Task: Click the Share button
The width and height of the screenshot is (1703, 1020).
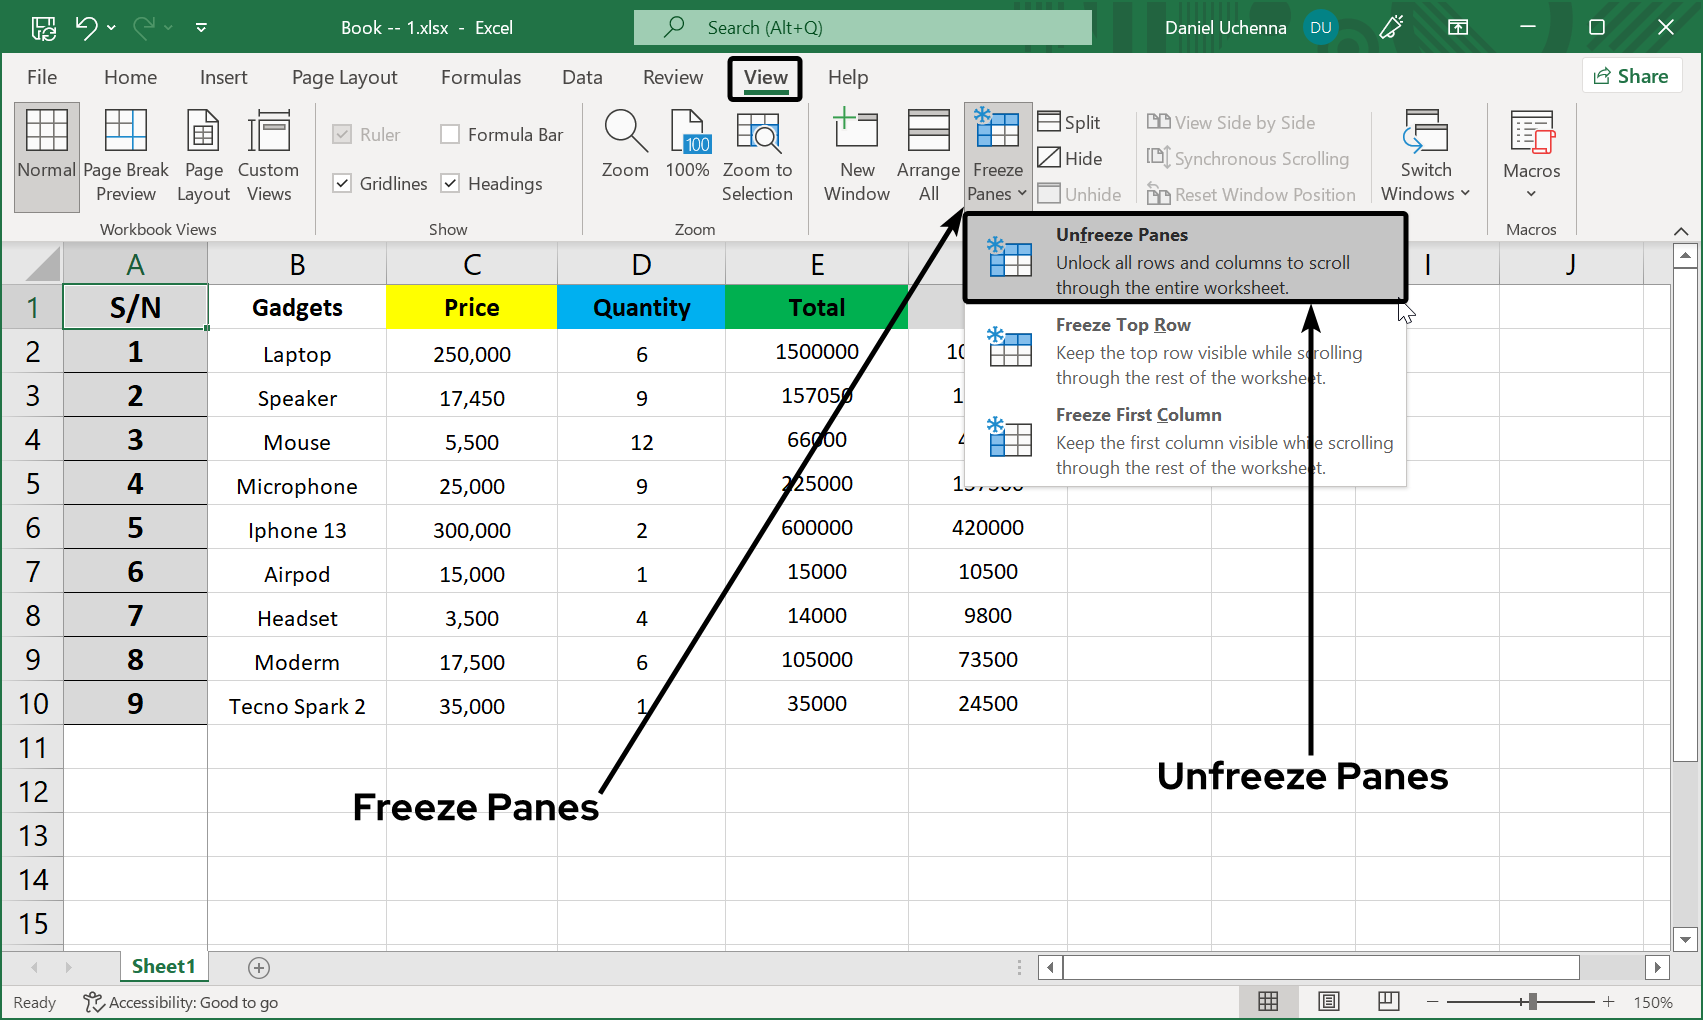Action: point(1631,75)
